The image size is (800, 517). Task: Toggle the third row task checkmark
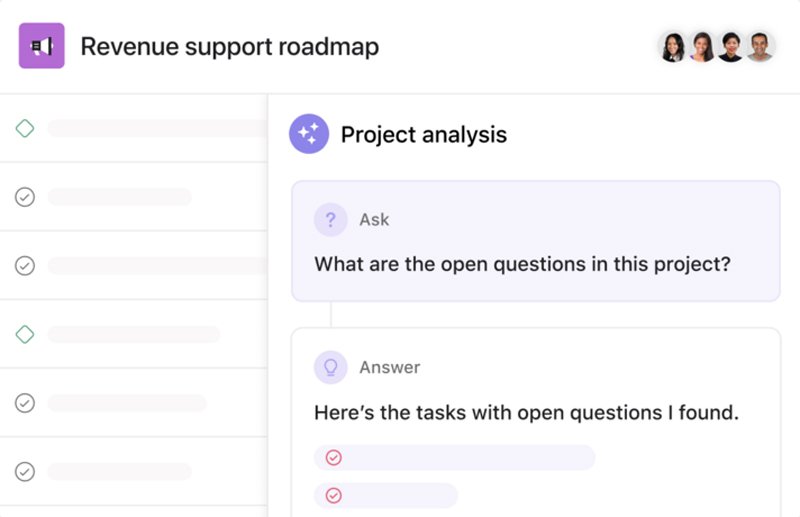point(25,265)
